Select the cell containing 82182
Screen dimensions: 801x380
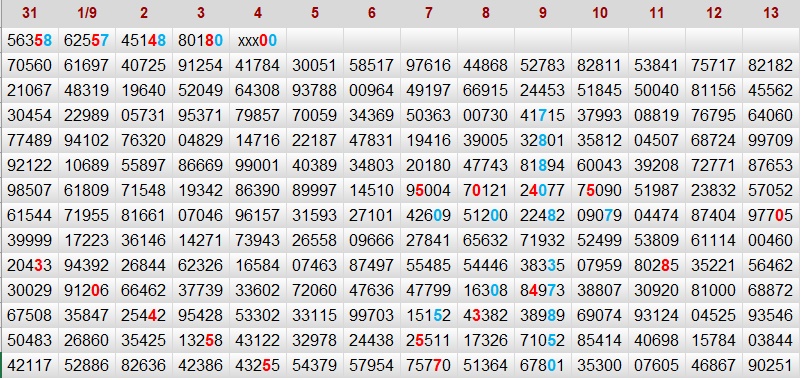[x=771, y=65]
